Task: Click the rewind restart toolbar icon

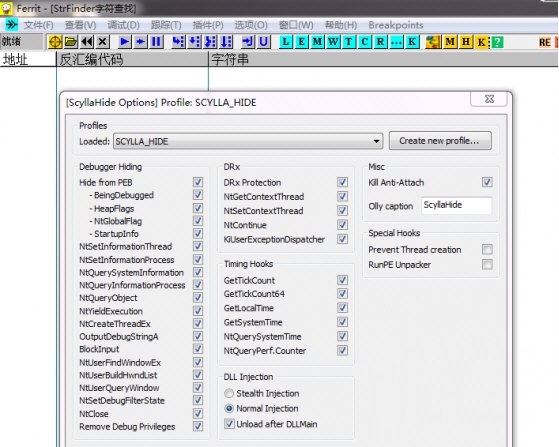Action: coord(87,42)
